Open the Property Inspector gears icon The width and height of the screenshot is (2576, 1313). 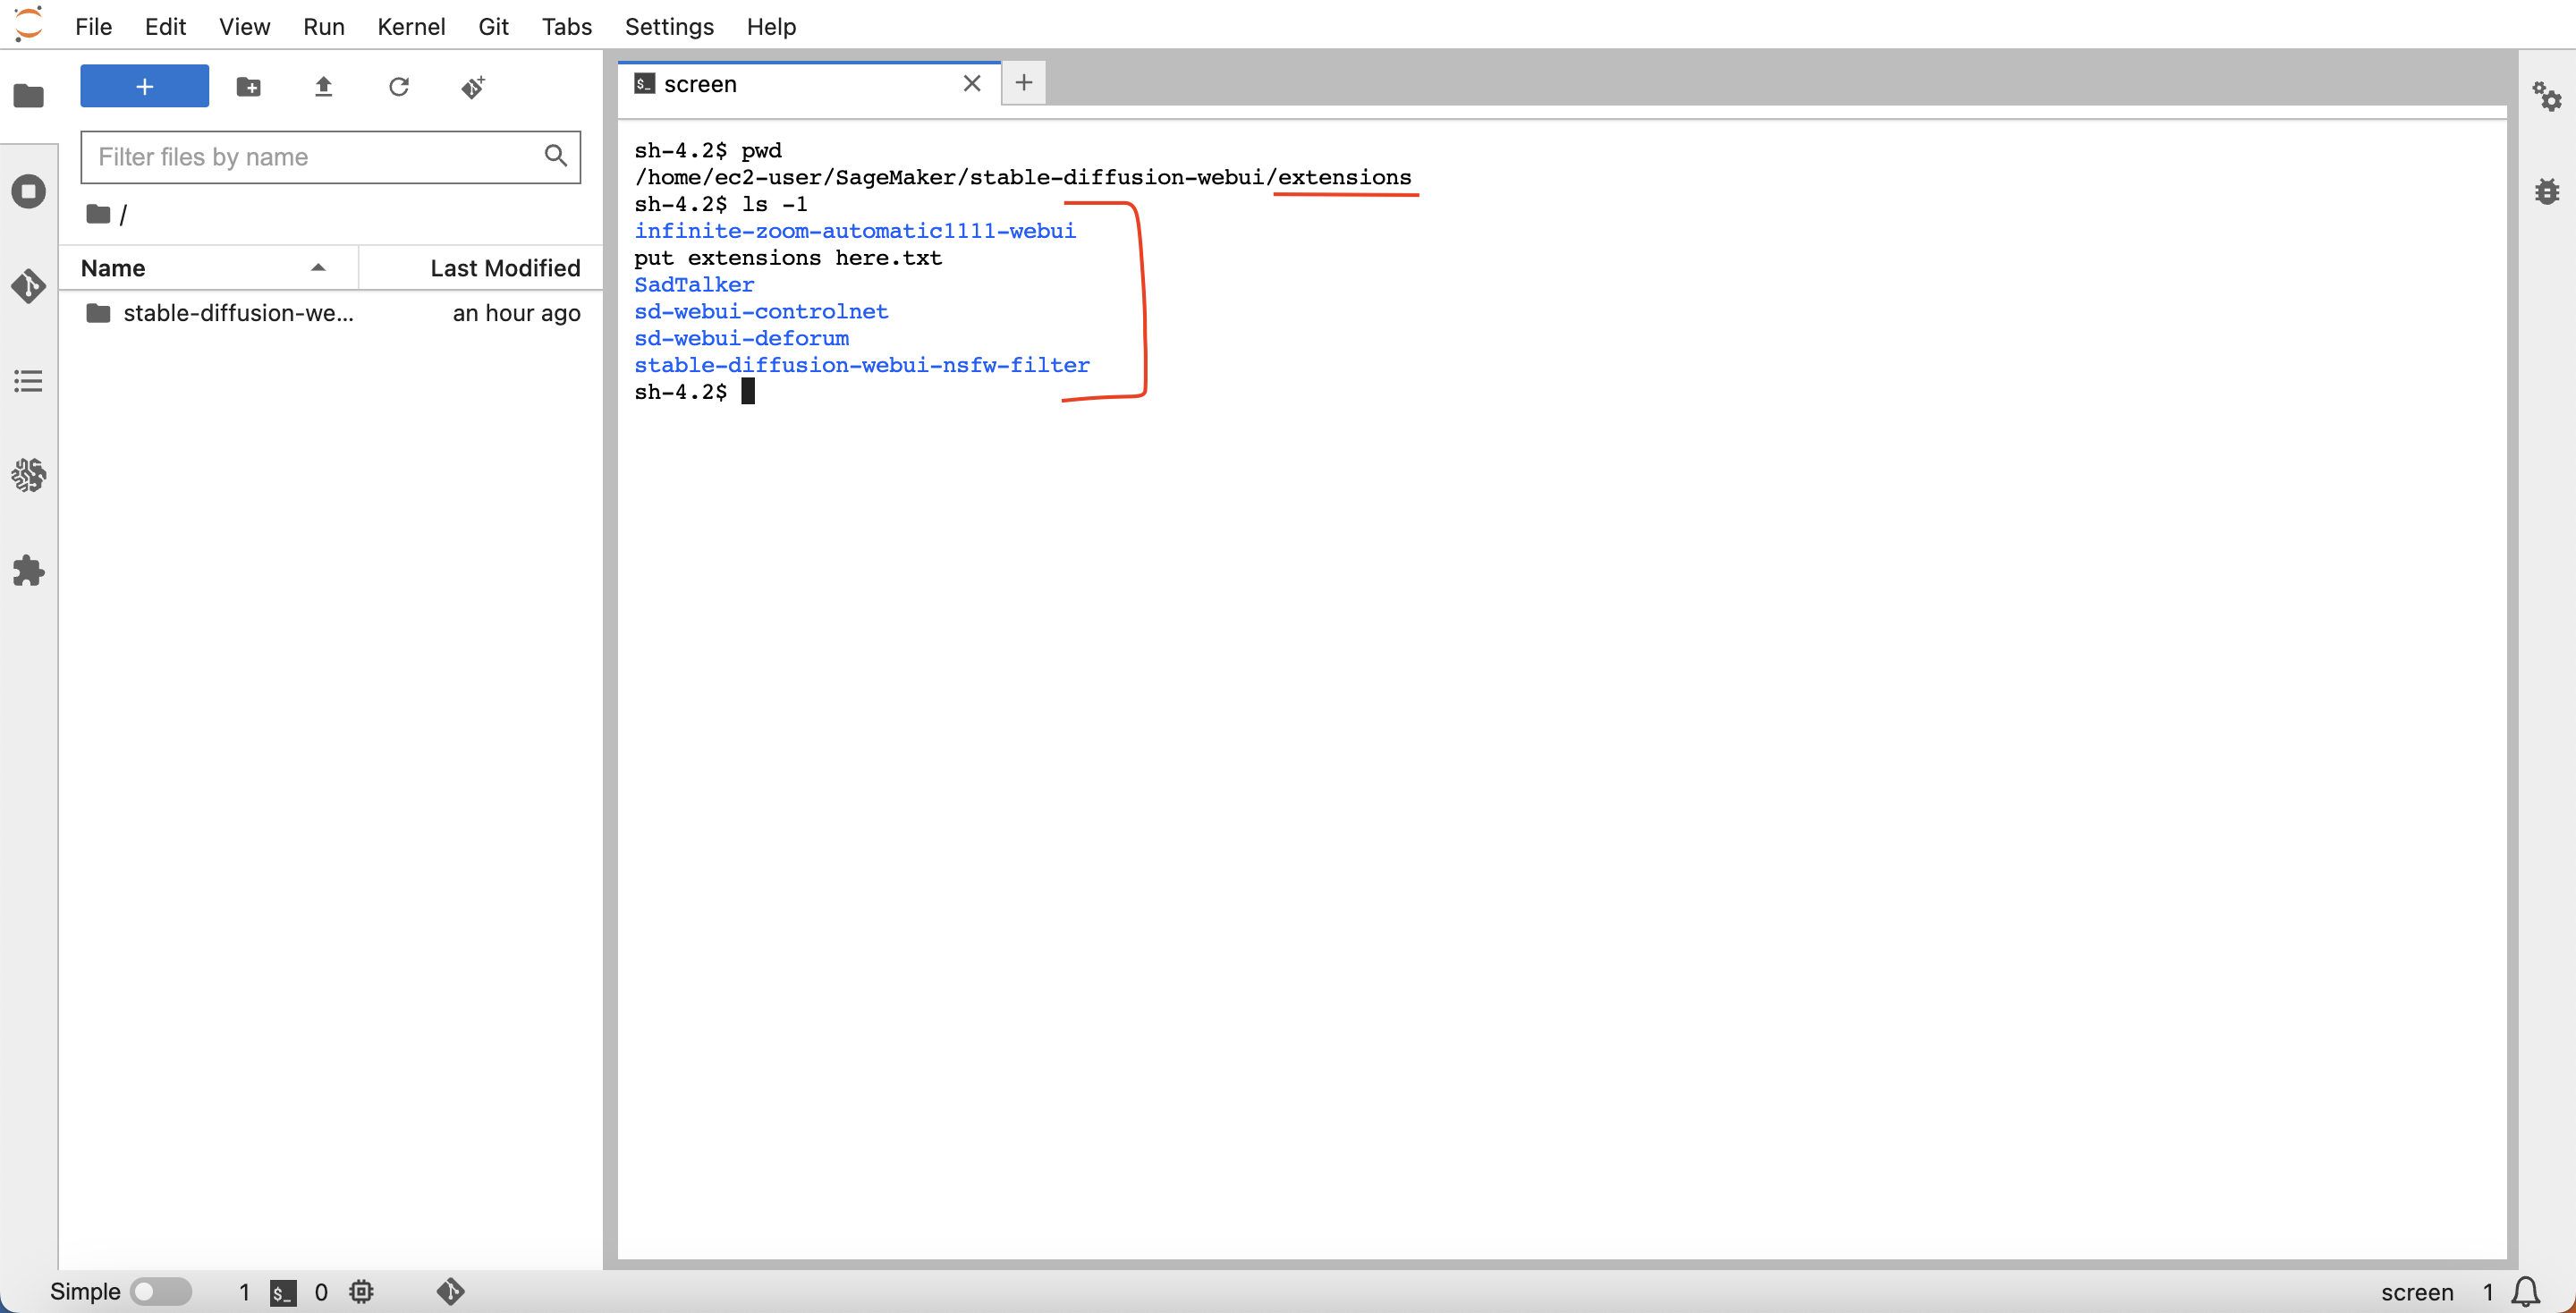click(x=2546, y=97)
